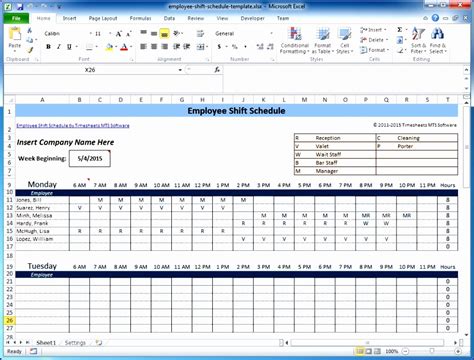Open the Sort & Filter menu
474x360 pixels.
pyautogui.click(x=418, y=40)
